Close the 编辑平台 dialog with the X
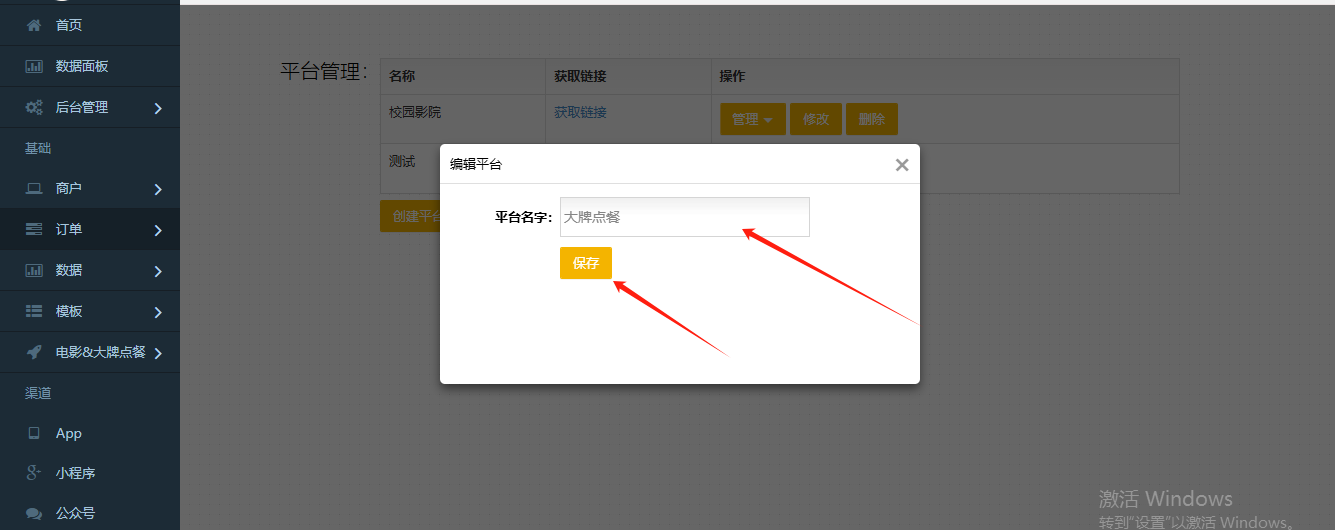Viewport: 1335px width, 530px height. tap(902, 165)
